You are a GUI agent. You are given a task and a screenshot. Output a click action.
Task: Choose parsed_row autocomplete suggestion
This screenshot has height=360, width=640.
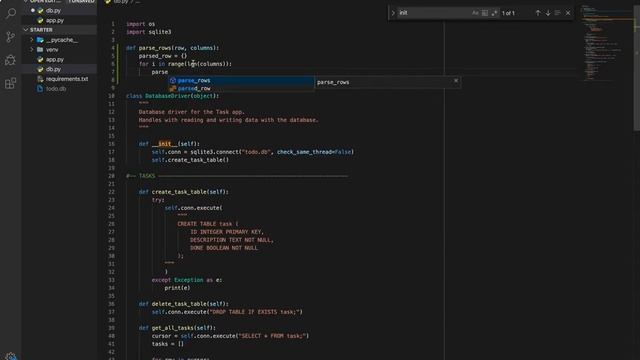[x=242, y=88]
